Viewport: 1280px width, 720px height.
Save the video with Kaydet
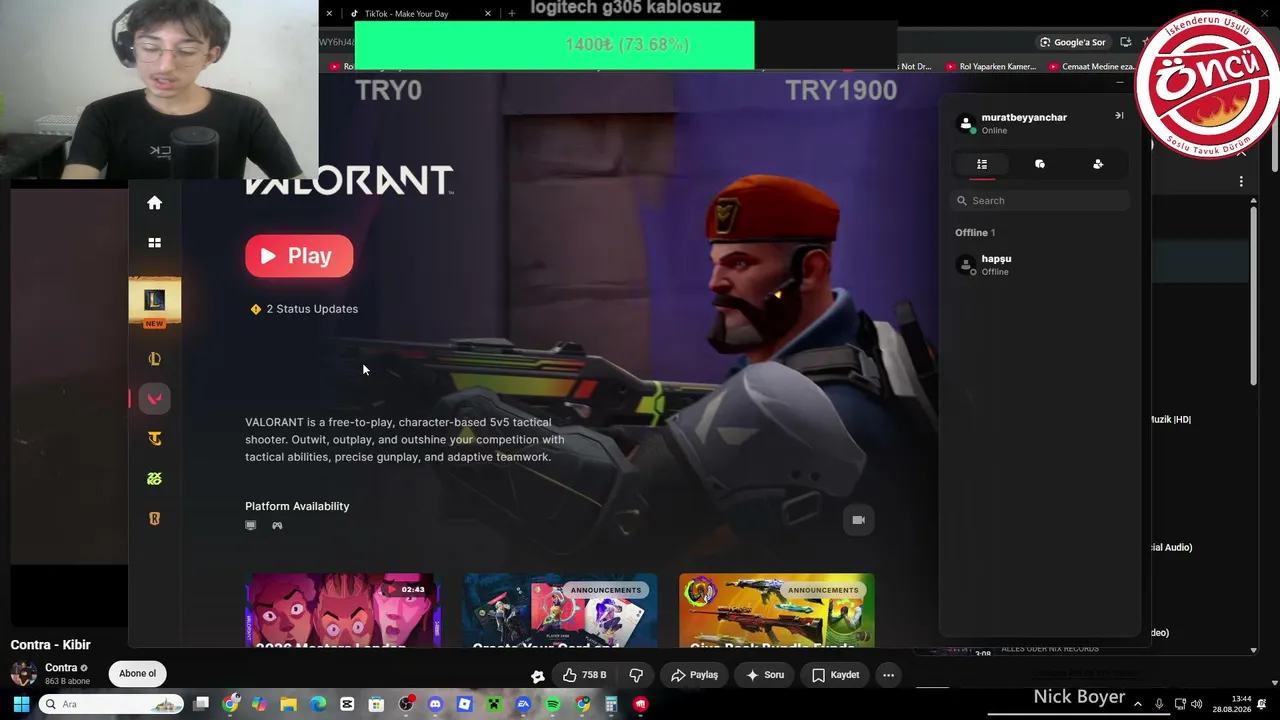click(x=836, y=675)
